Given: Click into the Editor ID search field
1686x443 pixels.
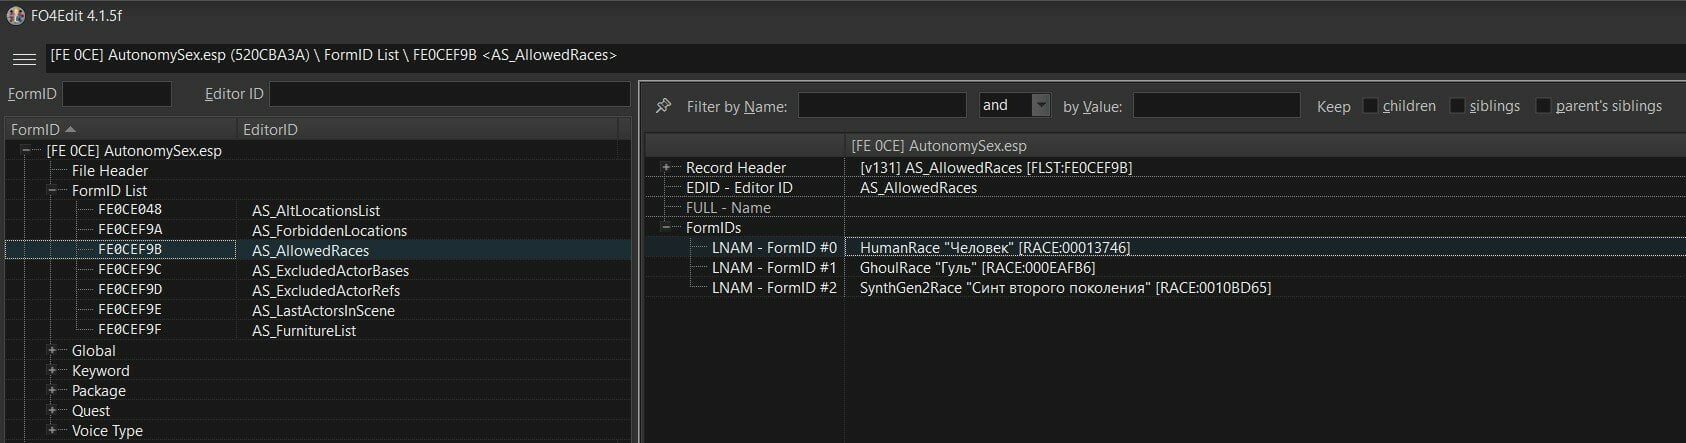Looking at the screenshot, I should (x=450, y=94).
